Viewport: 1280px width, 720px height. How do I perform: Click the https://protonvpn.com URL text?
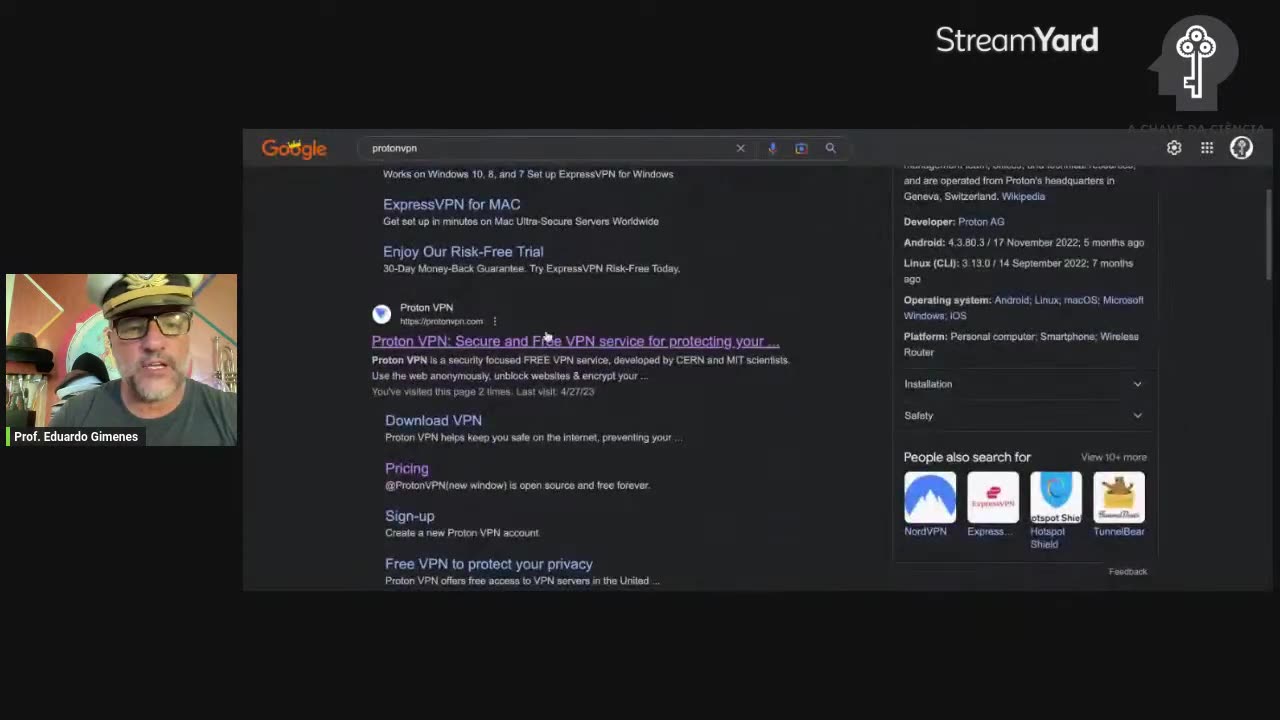pyautogui.click(x=441, y=321)
